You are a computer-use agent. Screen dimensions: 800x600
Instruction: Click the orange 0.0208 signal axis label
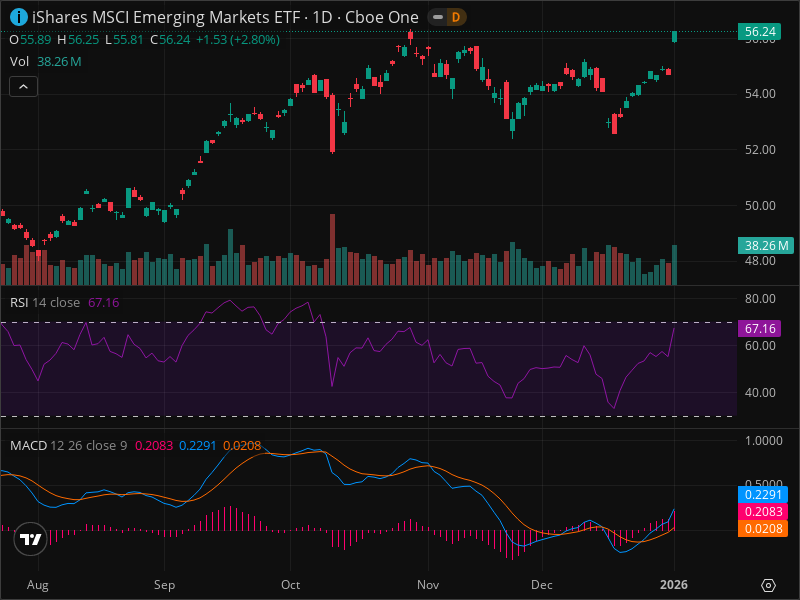763,528
